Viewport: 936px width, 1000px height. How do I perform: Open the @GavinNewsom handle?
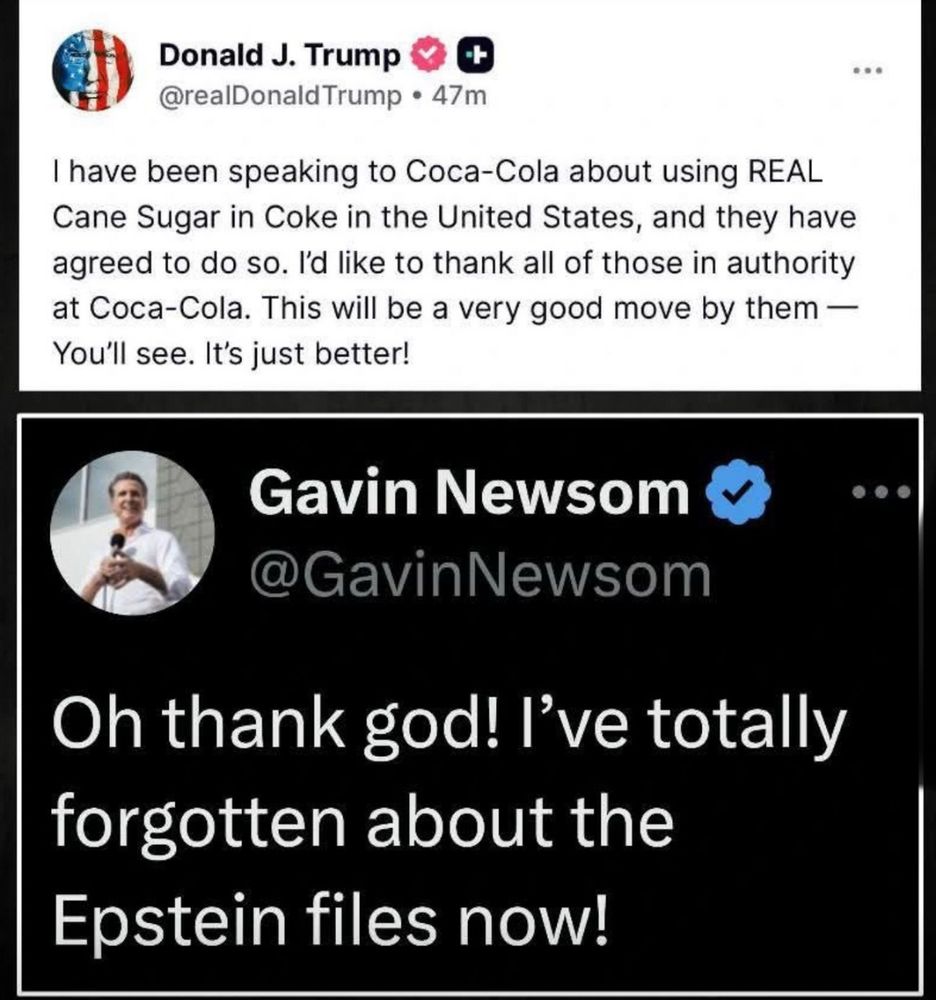point(480,576)
